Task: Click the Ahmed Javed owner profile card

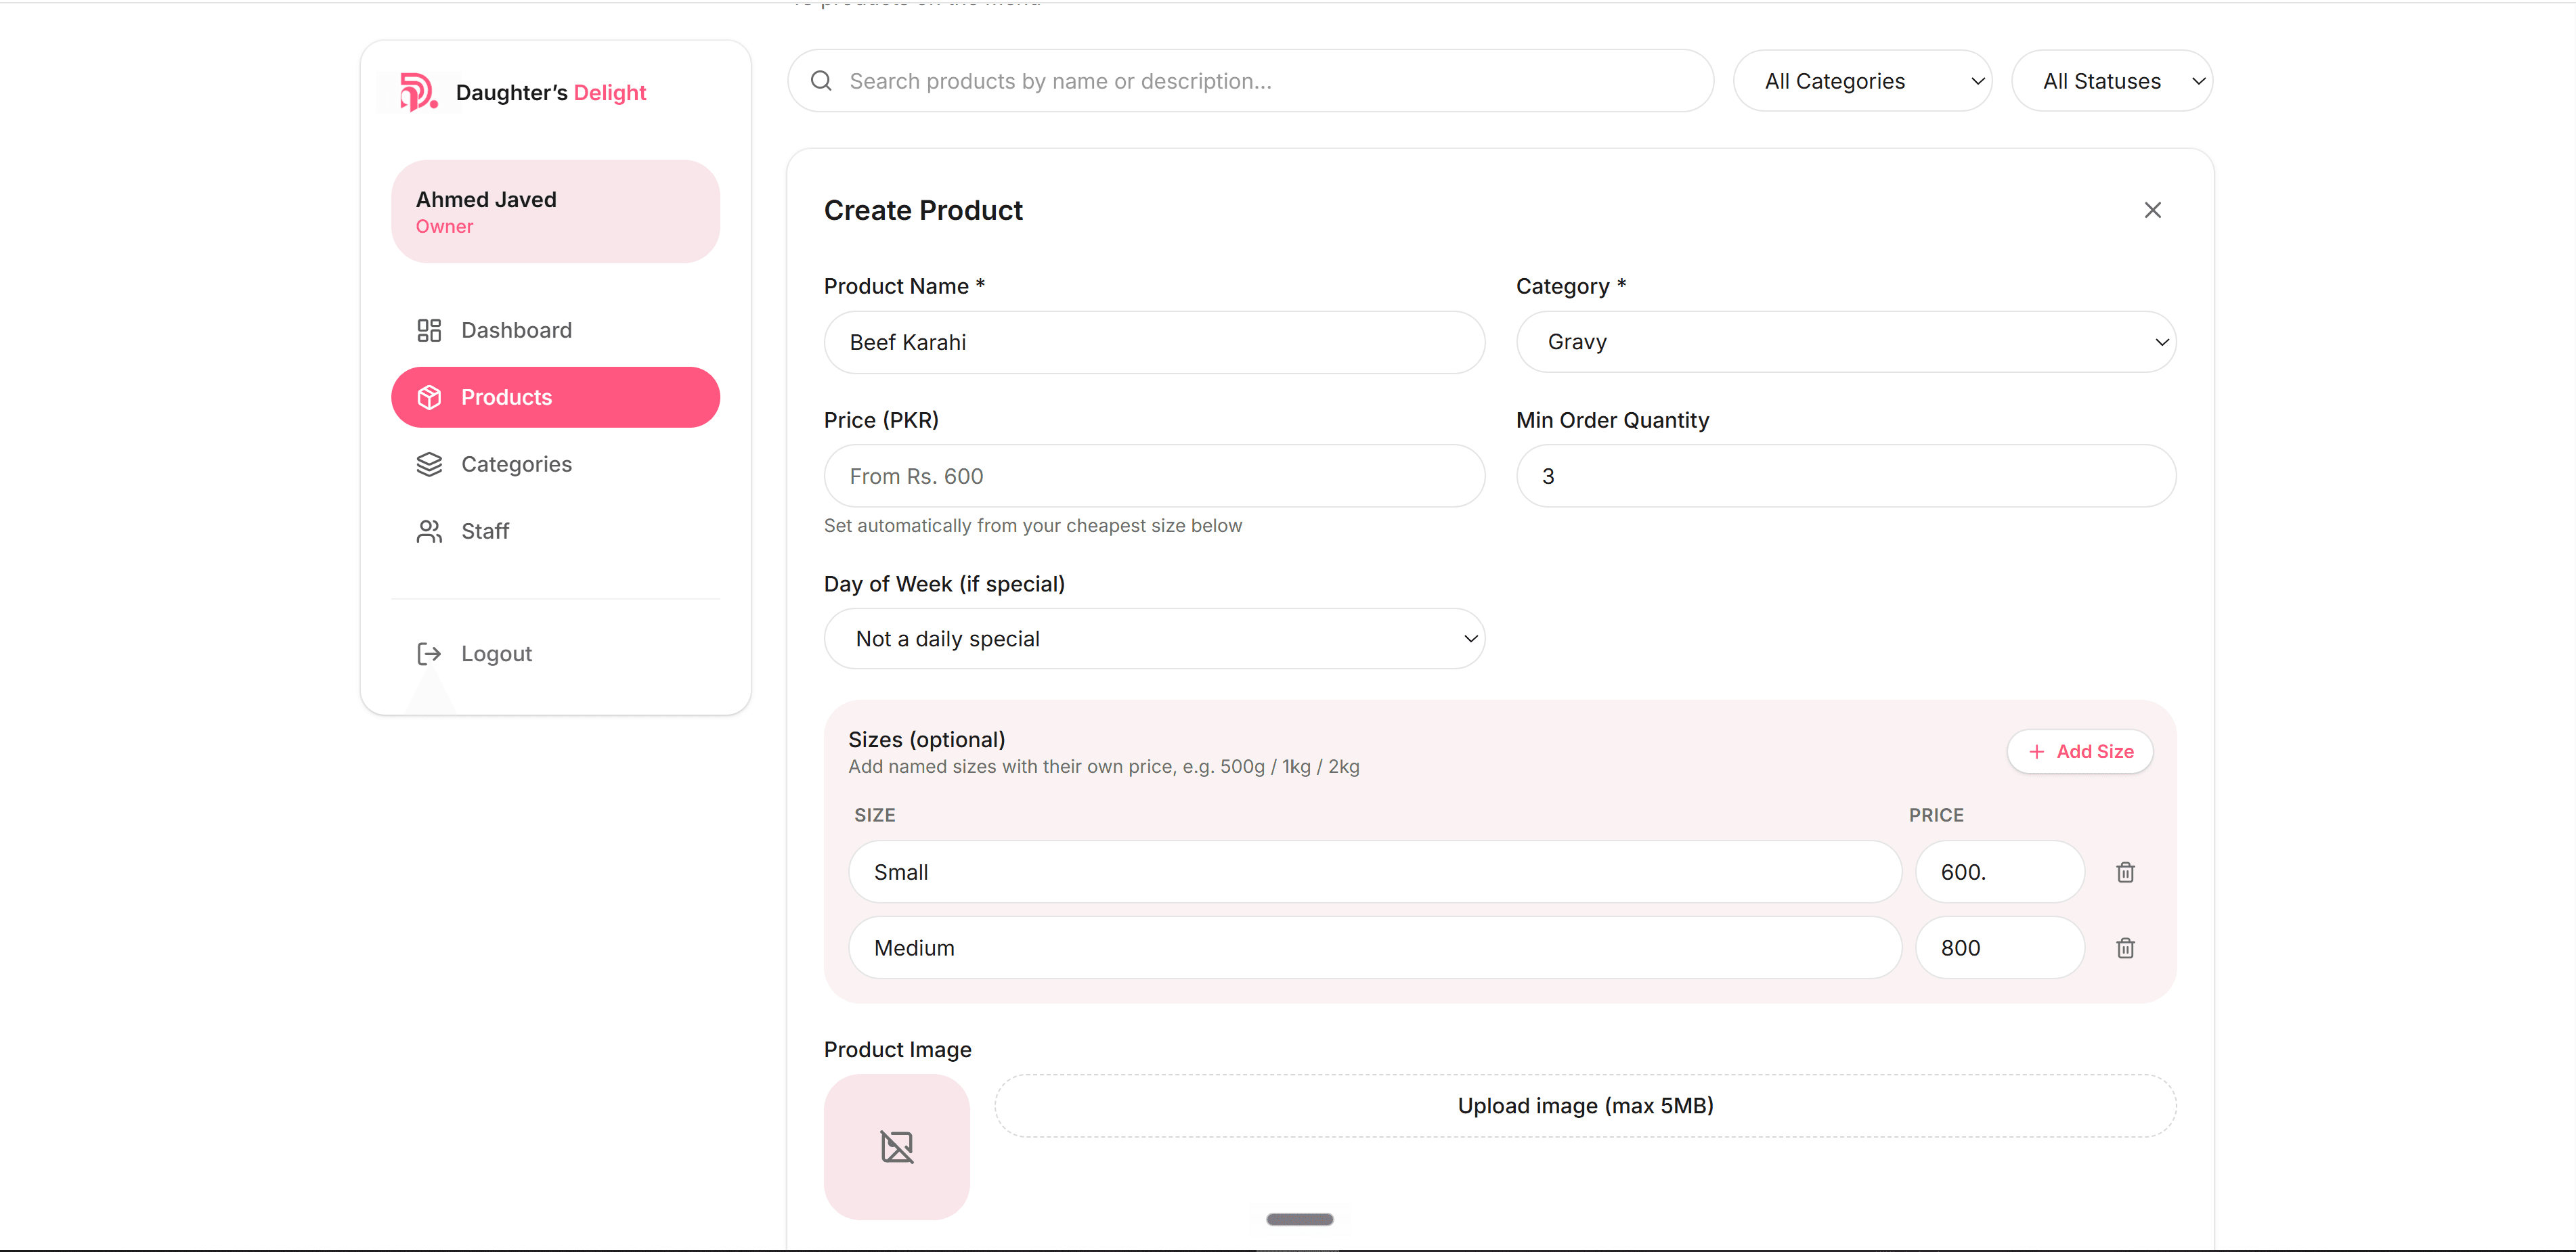Action: [x=555, y=211]
